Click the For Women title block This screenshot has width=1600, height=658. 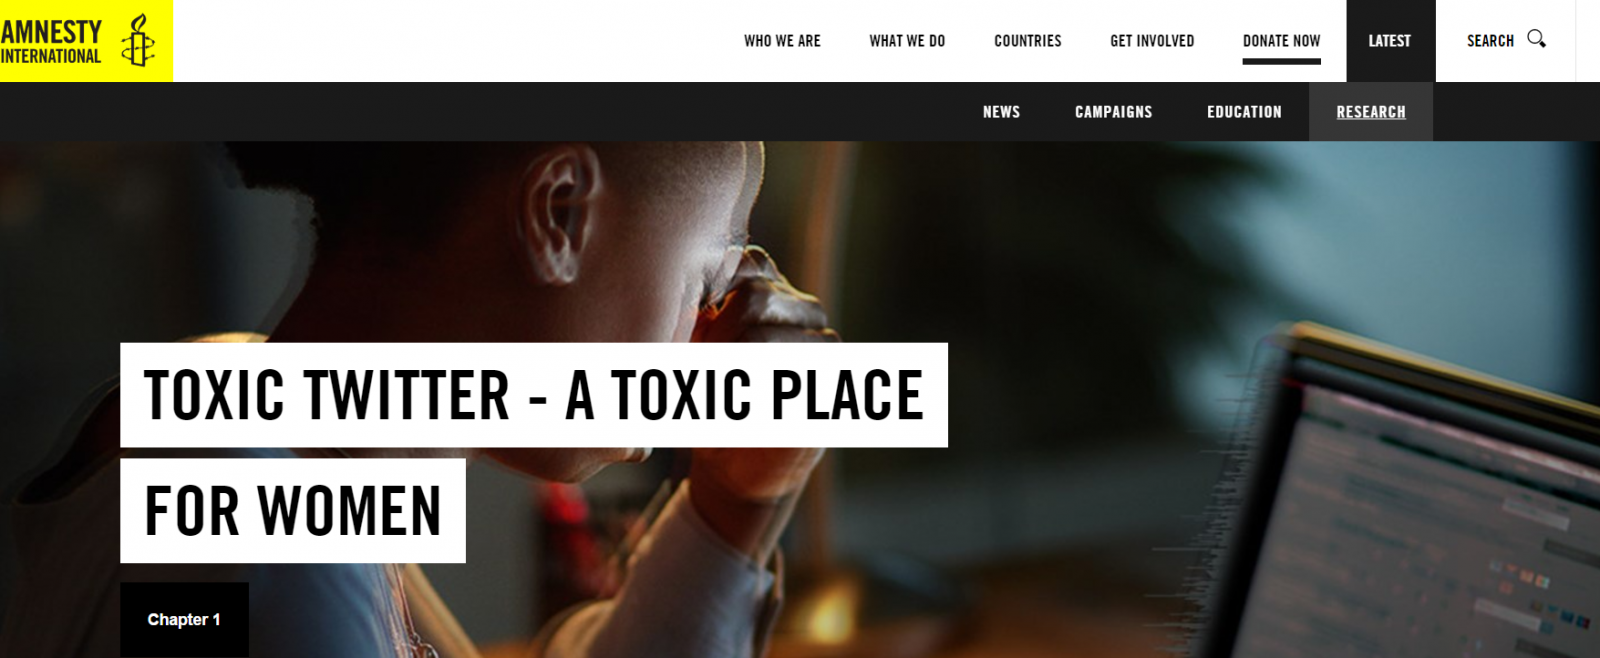pos(293,511)
